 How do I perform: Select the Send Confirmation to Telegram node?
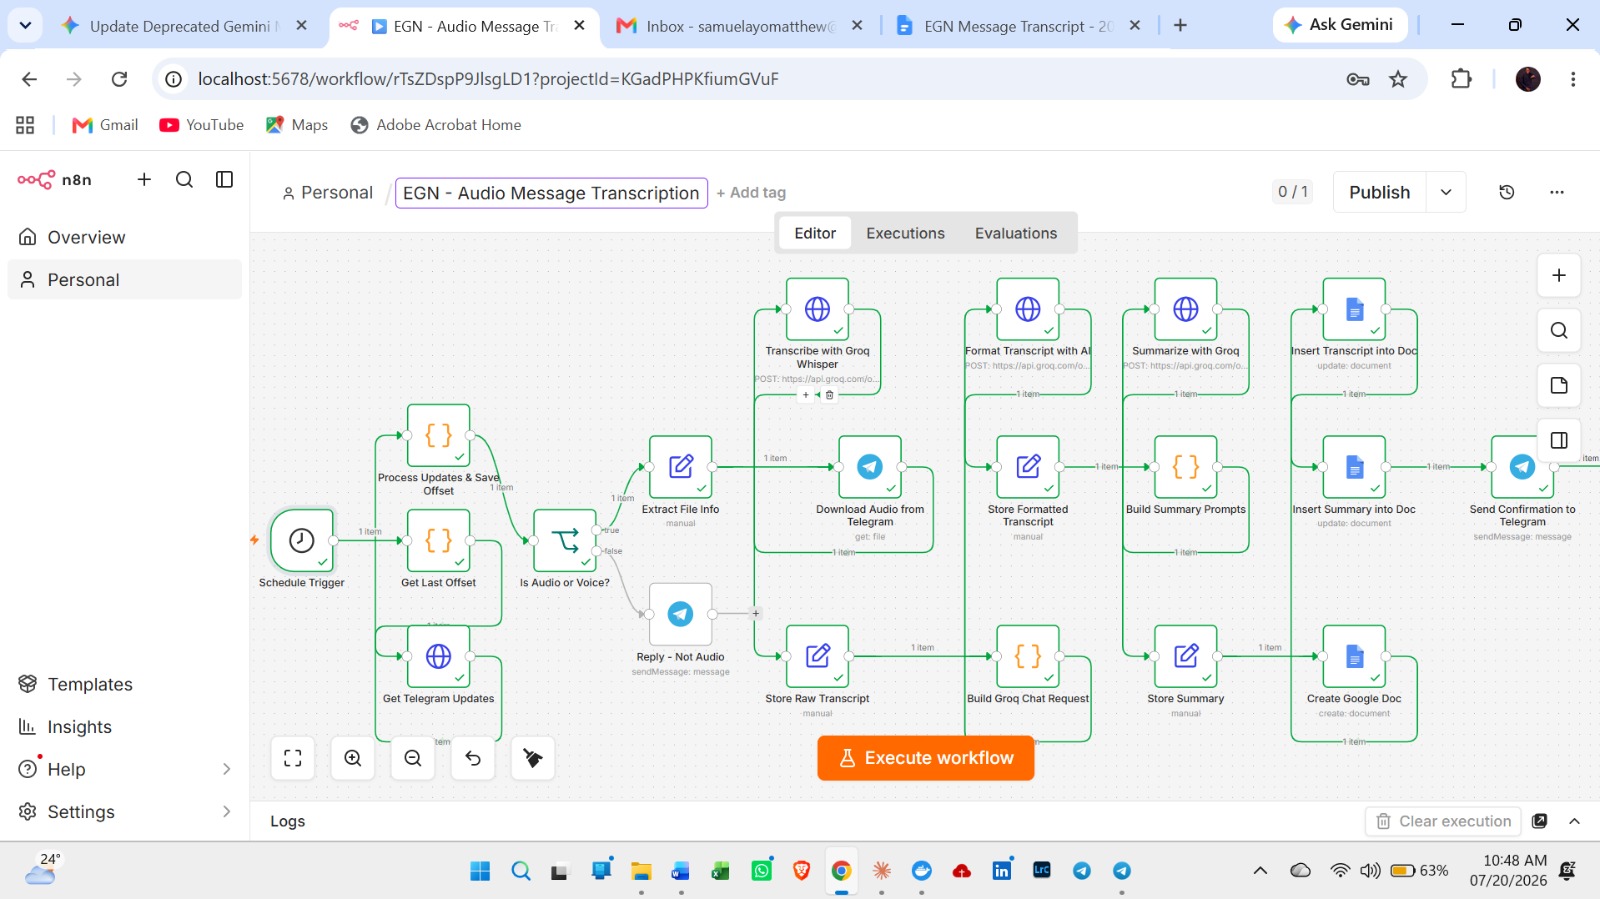(1522, 467)
